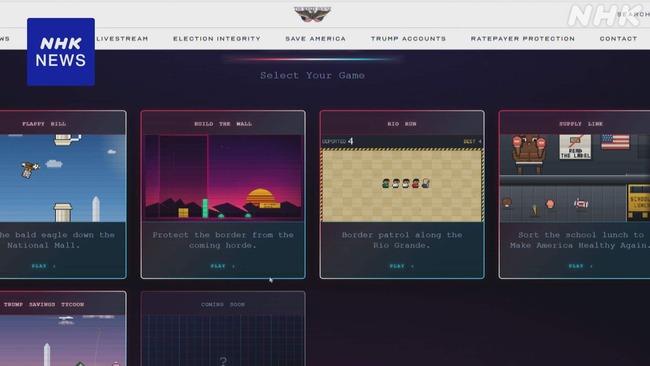The image size is (650, 366).
Task: Click the question mark on Coming Soon card
Action: pyautogui.click(x=223, y=361)
